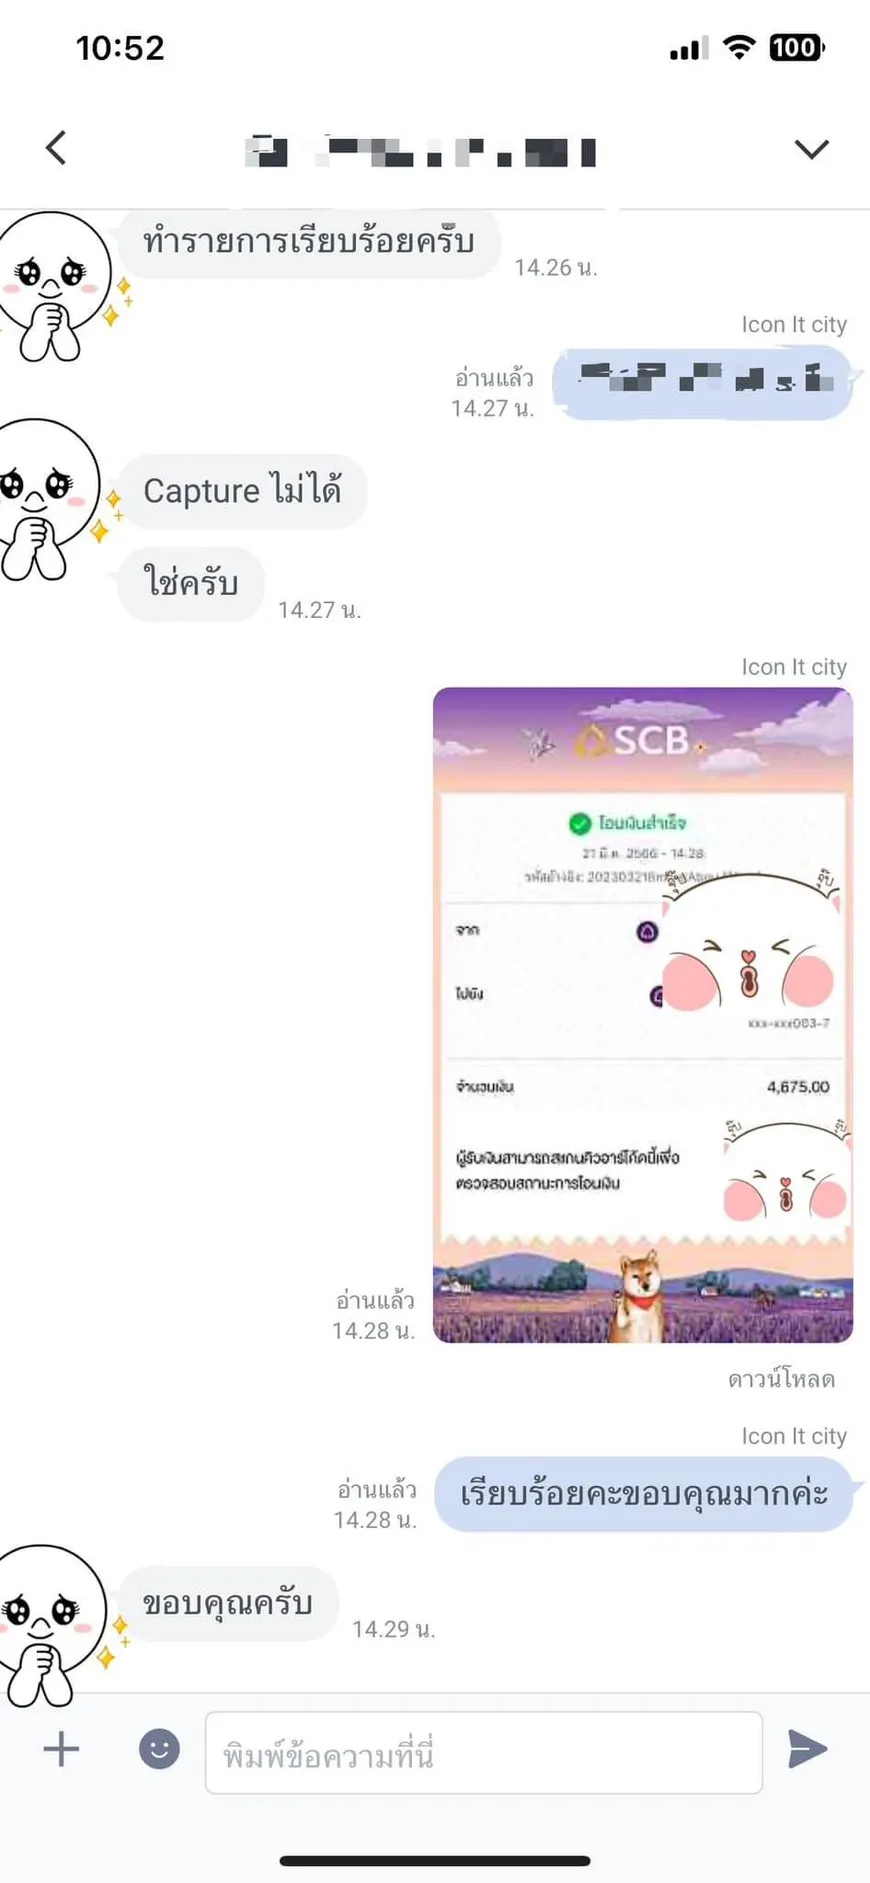Open the emoji sticker picker
This screenshot has width=870, height=1883.
159,1749
